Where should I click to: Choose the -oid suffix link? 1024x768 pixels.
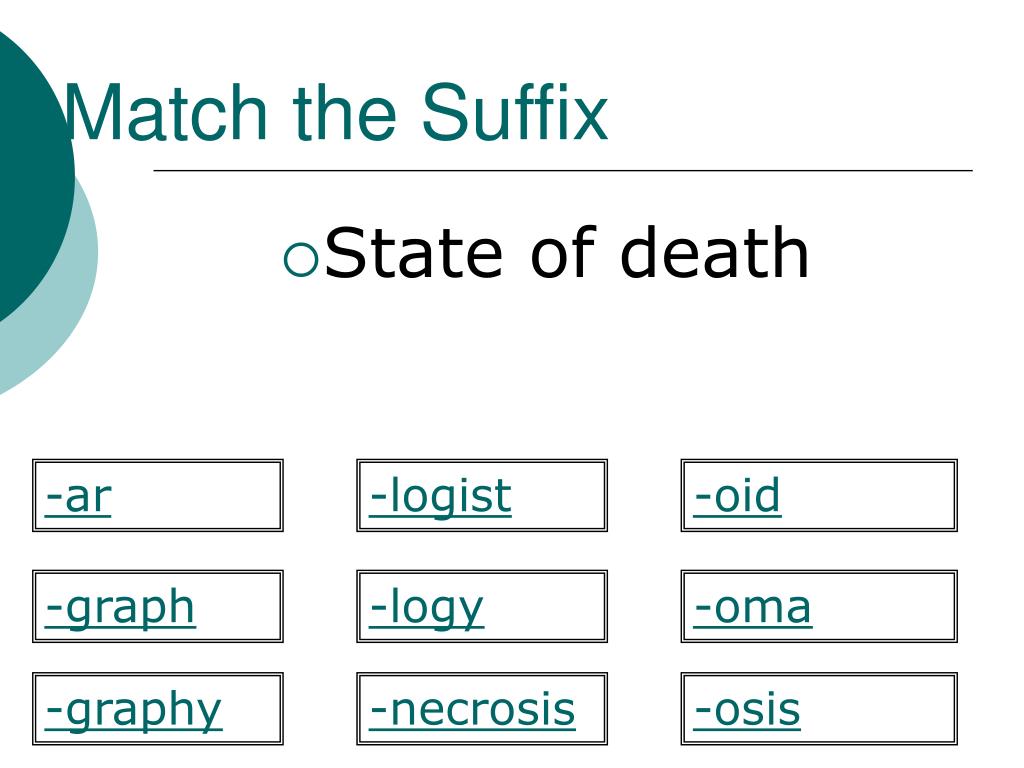737,496
